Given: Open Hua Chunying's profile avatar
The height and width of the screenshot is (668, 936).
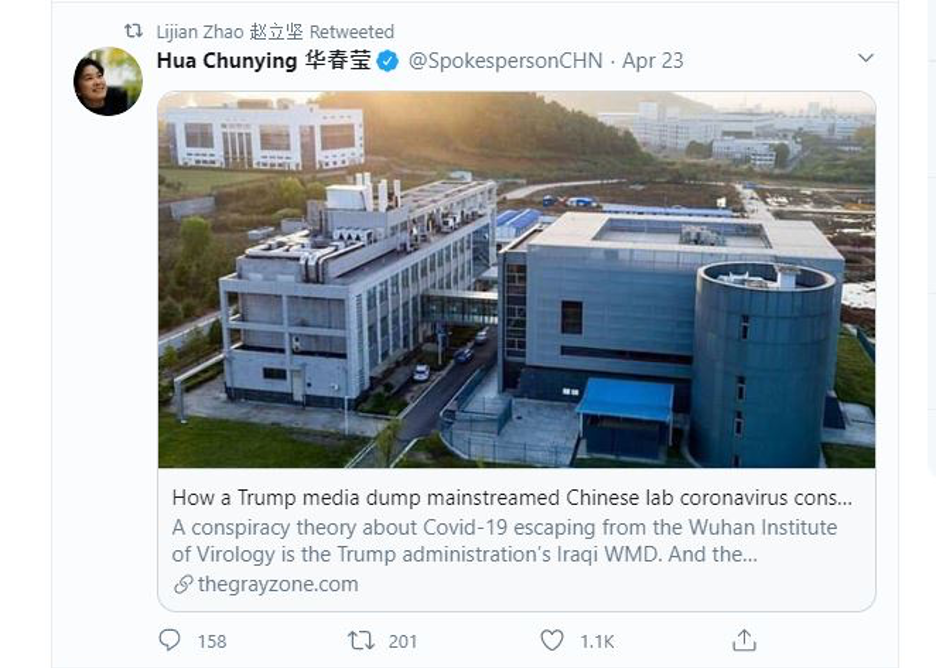Looking at the screenshot, I should (x=108, y=81).
